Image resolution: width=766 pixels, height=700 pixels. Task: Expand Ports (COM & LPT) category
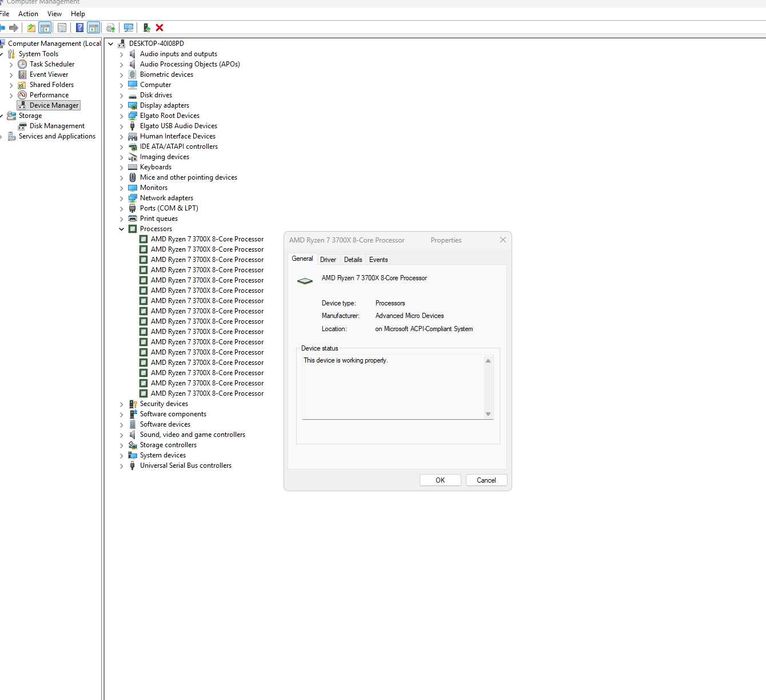click(x=121, y=209)
